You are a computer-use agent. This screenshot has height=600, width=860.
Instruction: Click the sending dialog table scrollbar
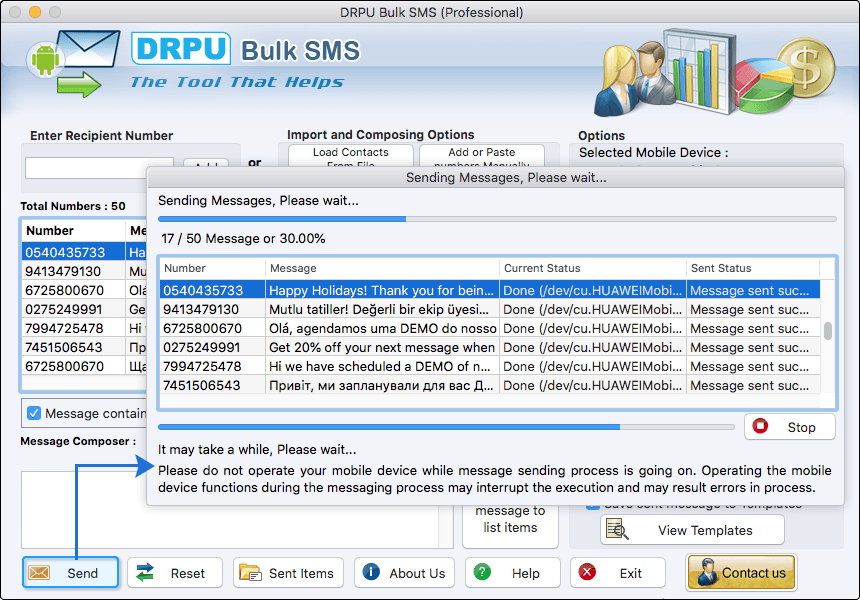click(x=828, y=333)
